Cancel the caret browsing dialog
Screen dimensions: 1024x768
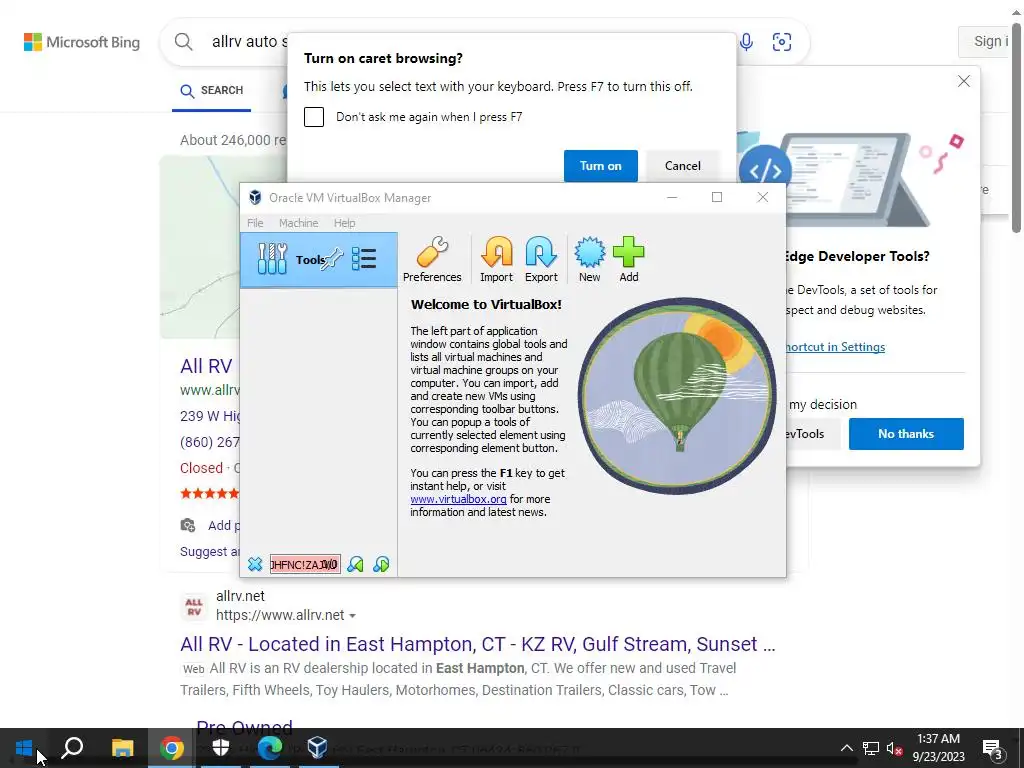pos(682,166)
